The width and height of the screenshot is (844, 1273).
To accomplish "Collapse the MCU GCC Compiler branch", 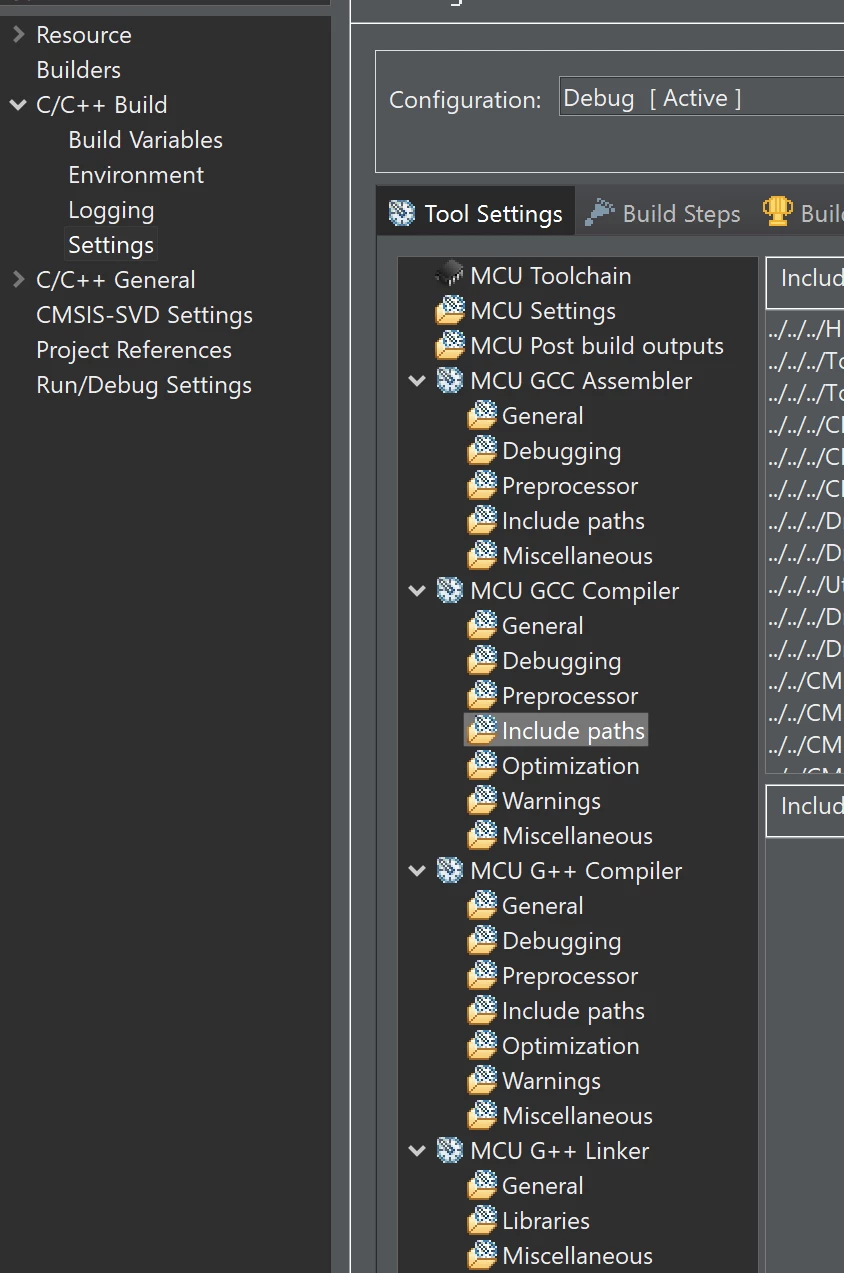I will tap(418, 591).
